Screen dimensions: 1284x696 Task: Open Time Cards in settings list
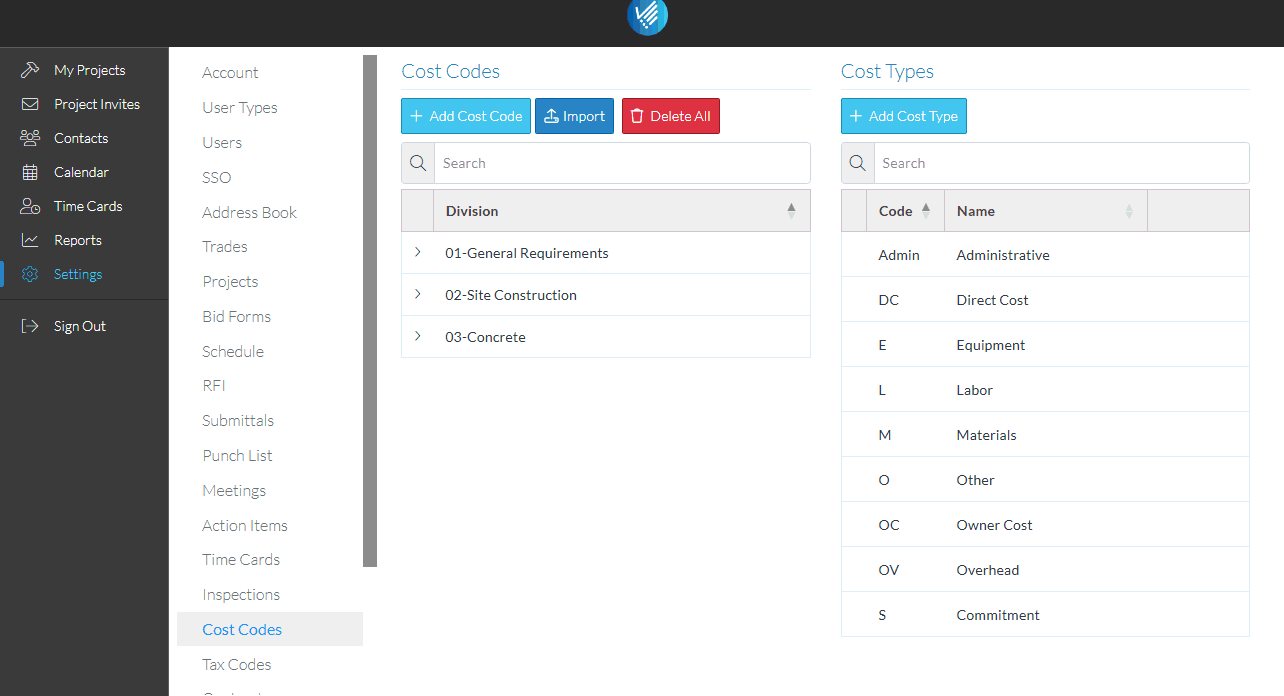click(241, 560)
